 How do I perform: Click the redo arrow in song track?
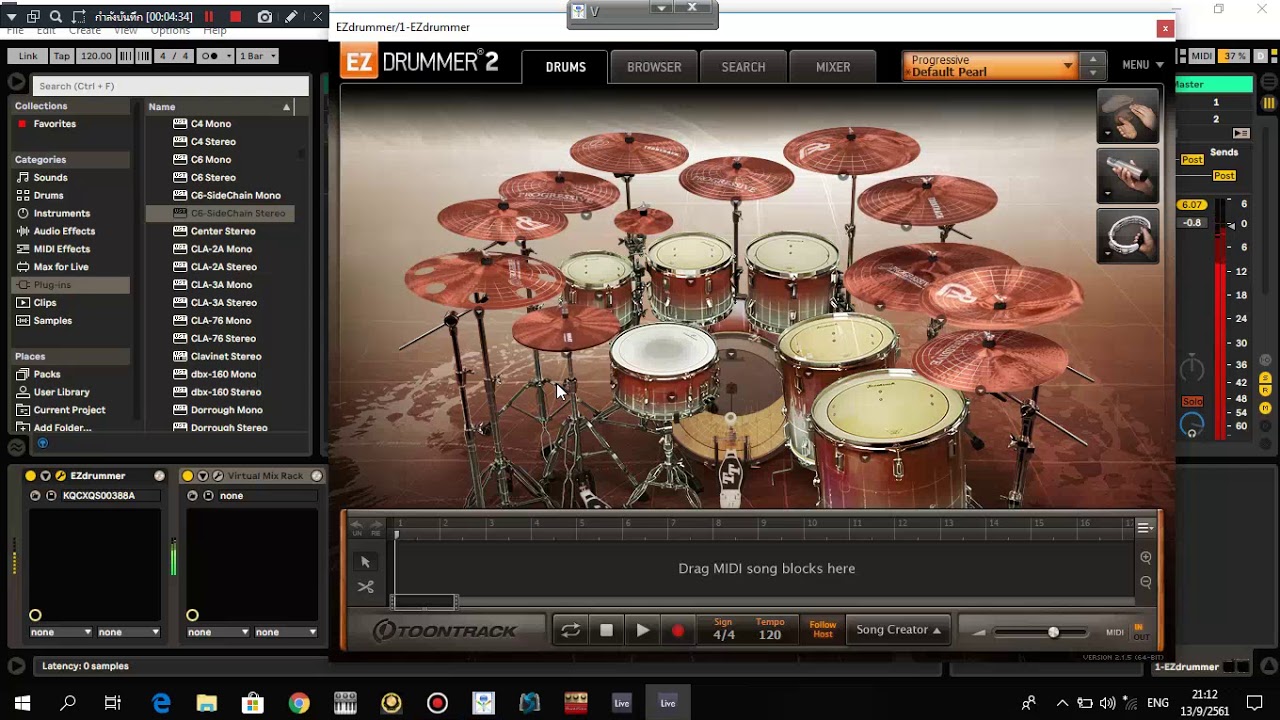click(x=377, y=527)
